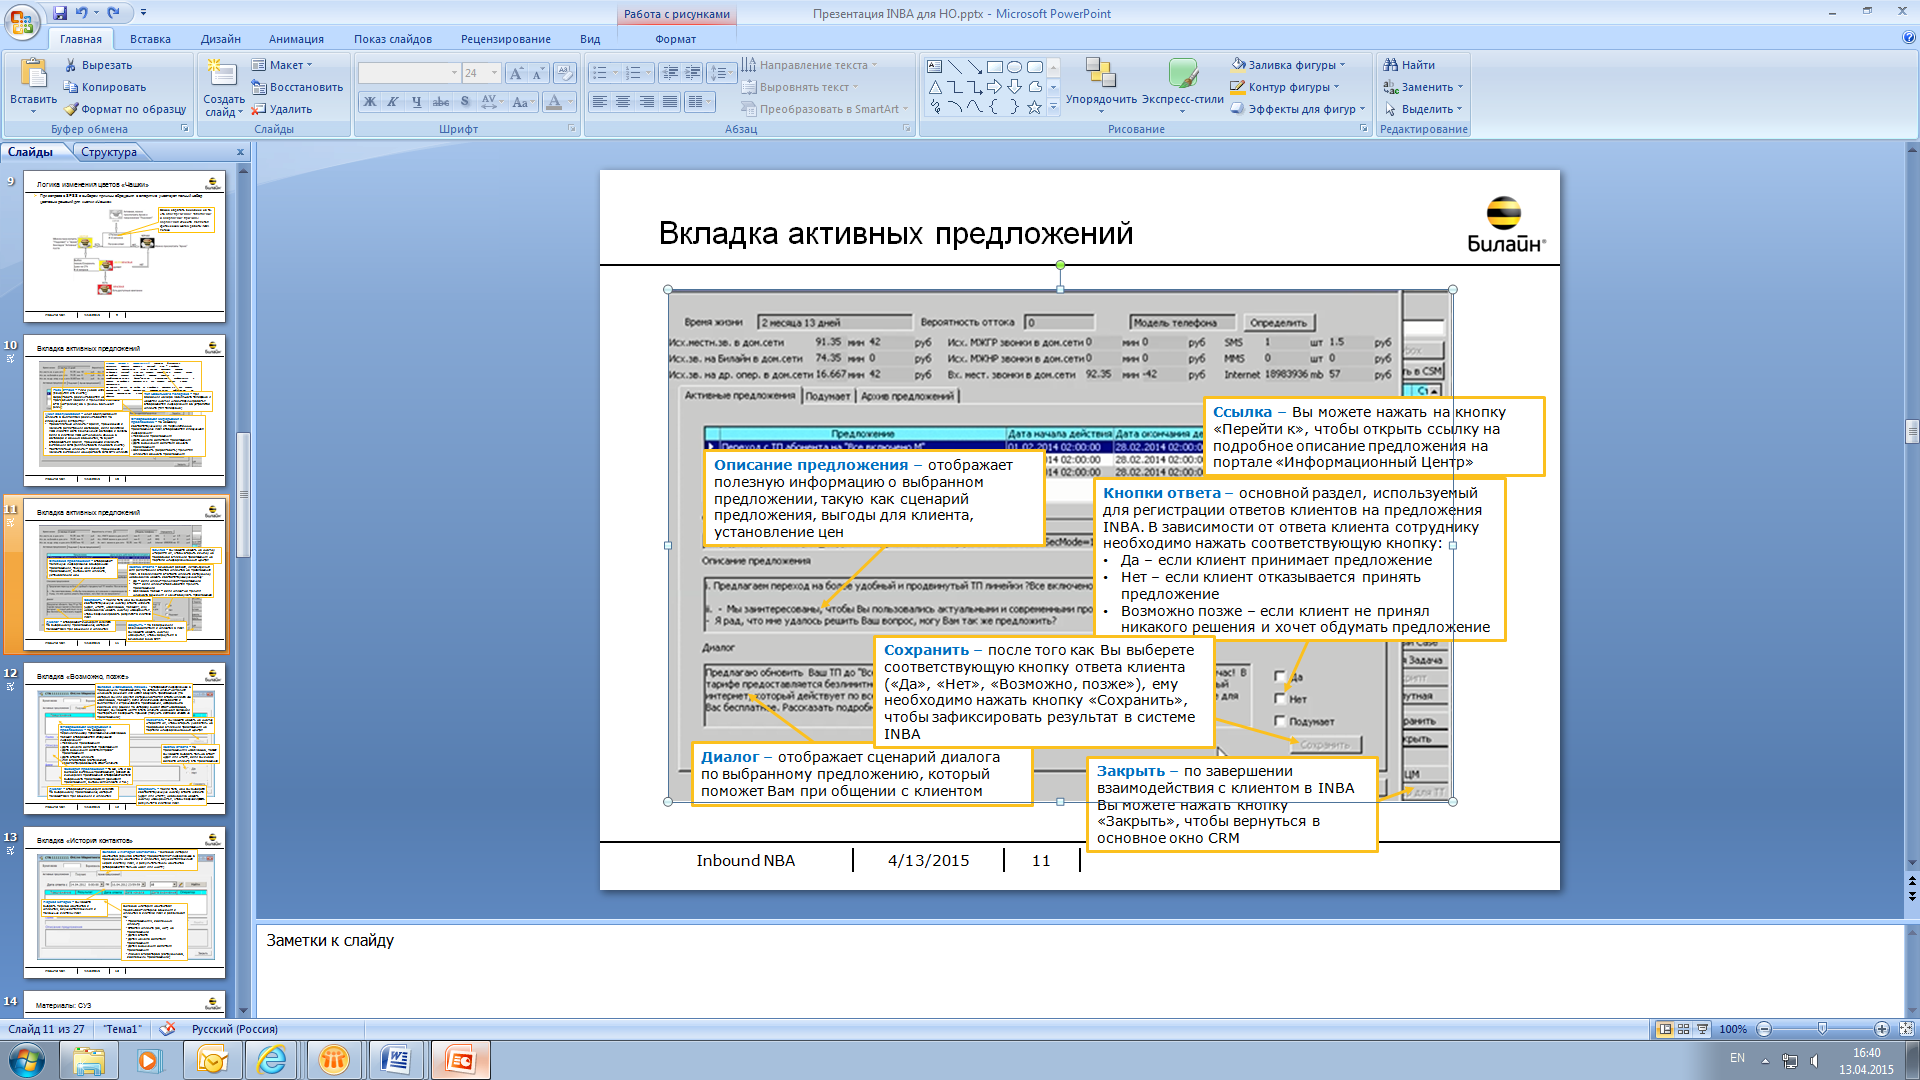Open Эффекты для фигур dropdown
This screenshot has height=1080, width=1920.
pos(1298,109)
